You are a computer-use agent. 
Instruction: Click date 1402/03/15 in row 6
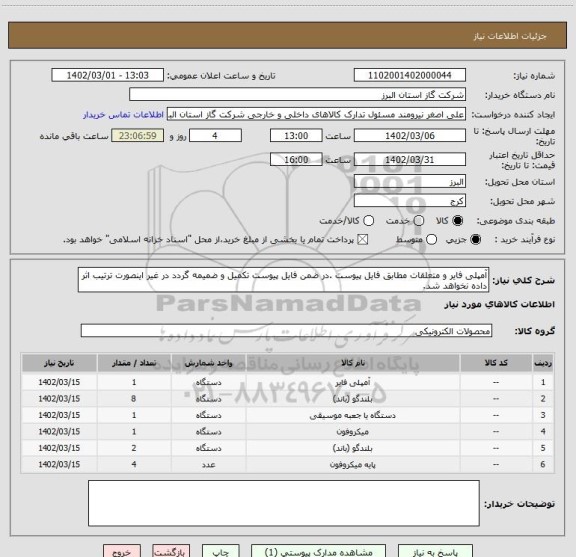click(59, 464)
